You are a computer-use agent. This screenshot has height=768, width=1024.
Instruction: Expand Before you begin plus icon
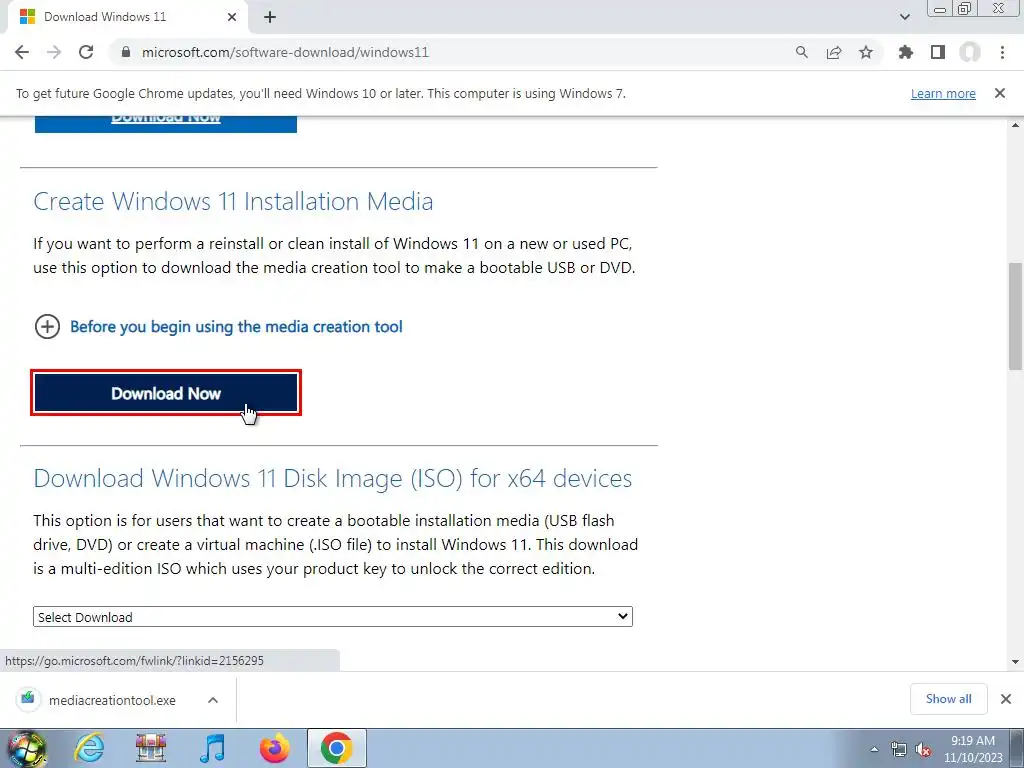[x=47, y=327]
